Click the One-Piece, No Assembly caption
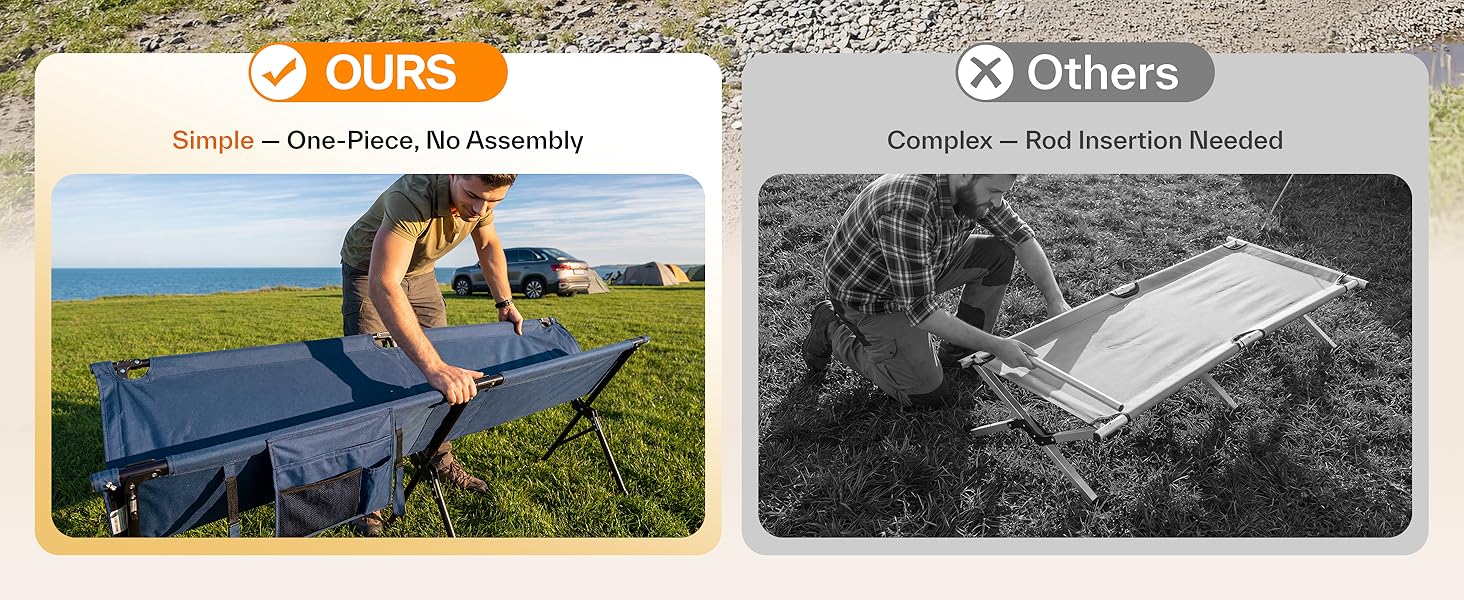 [435, 140]
